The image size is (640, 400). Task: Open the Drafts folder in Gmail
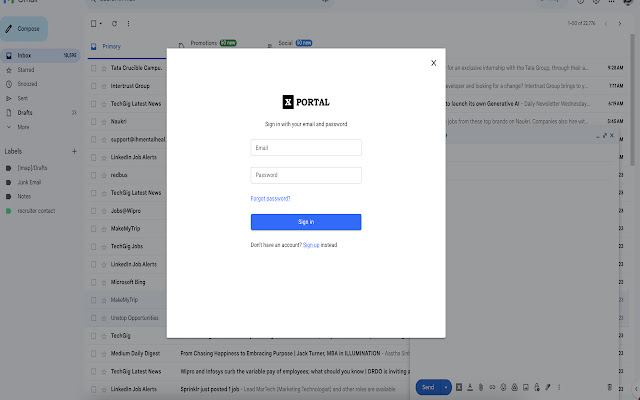24,113
